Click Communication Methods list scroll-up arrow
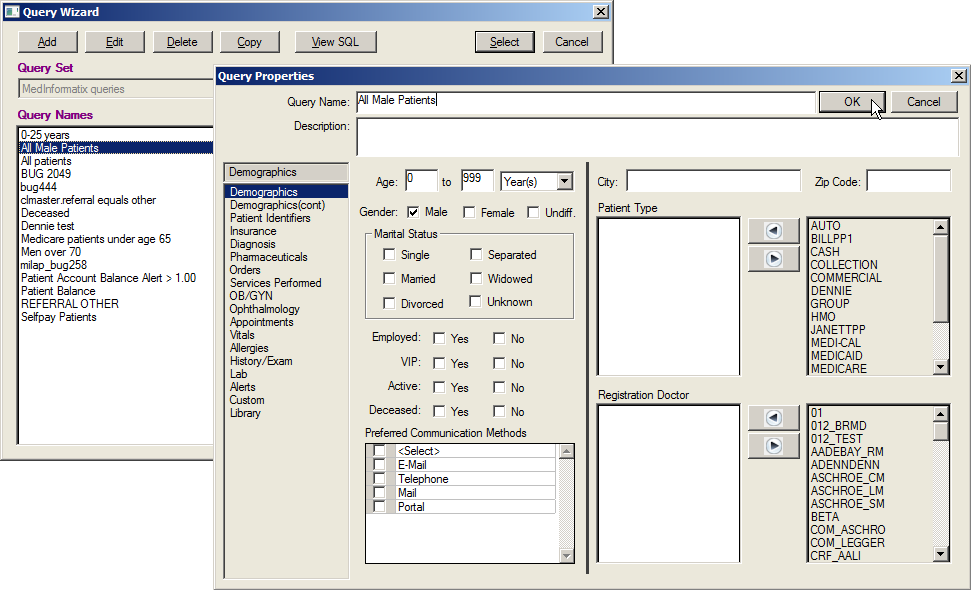 [x=566, y=451]
